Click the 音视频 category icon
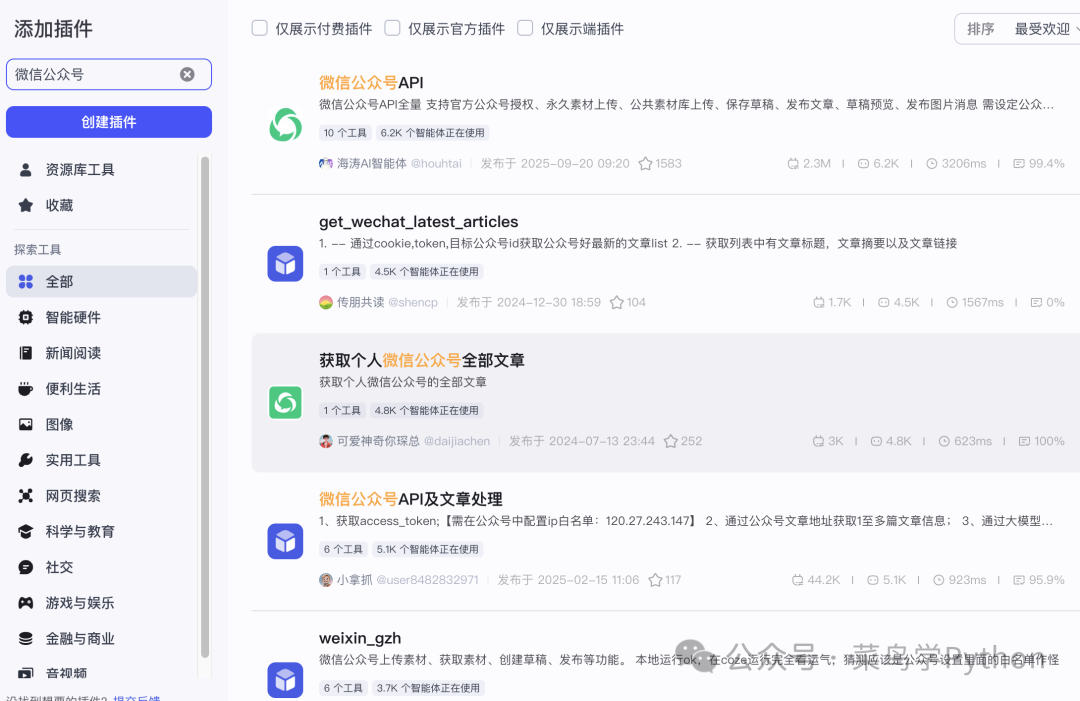Viewport: 1080px width, 701px height. (25, 673)
